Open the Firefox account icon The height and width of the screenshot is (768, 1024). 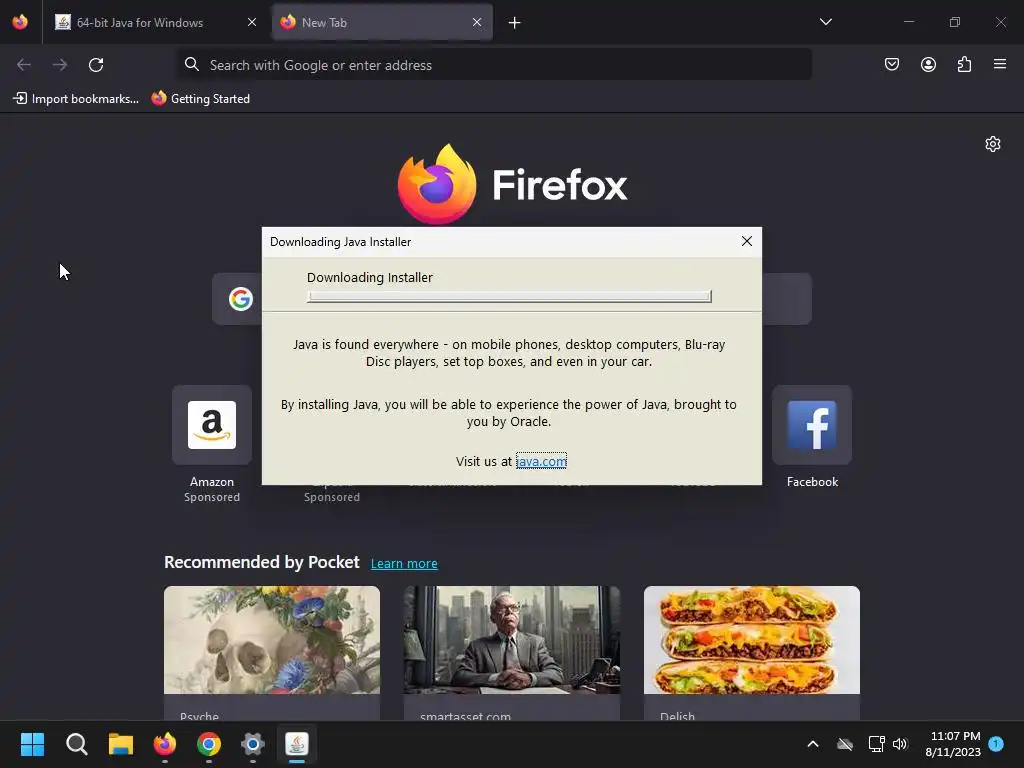pyautogui.click(x=928, y=64)
